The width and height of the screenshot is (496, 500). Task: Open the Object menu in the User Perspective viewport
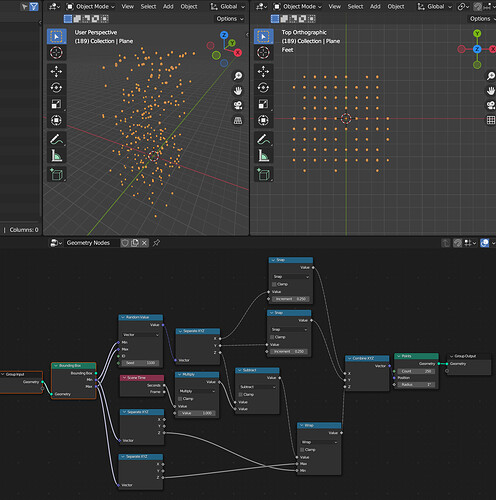189,6
